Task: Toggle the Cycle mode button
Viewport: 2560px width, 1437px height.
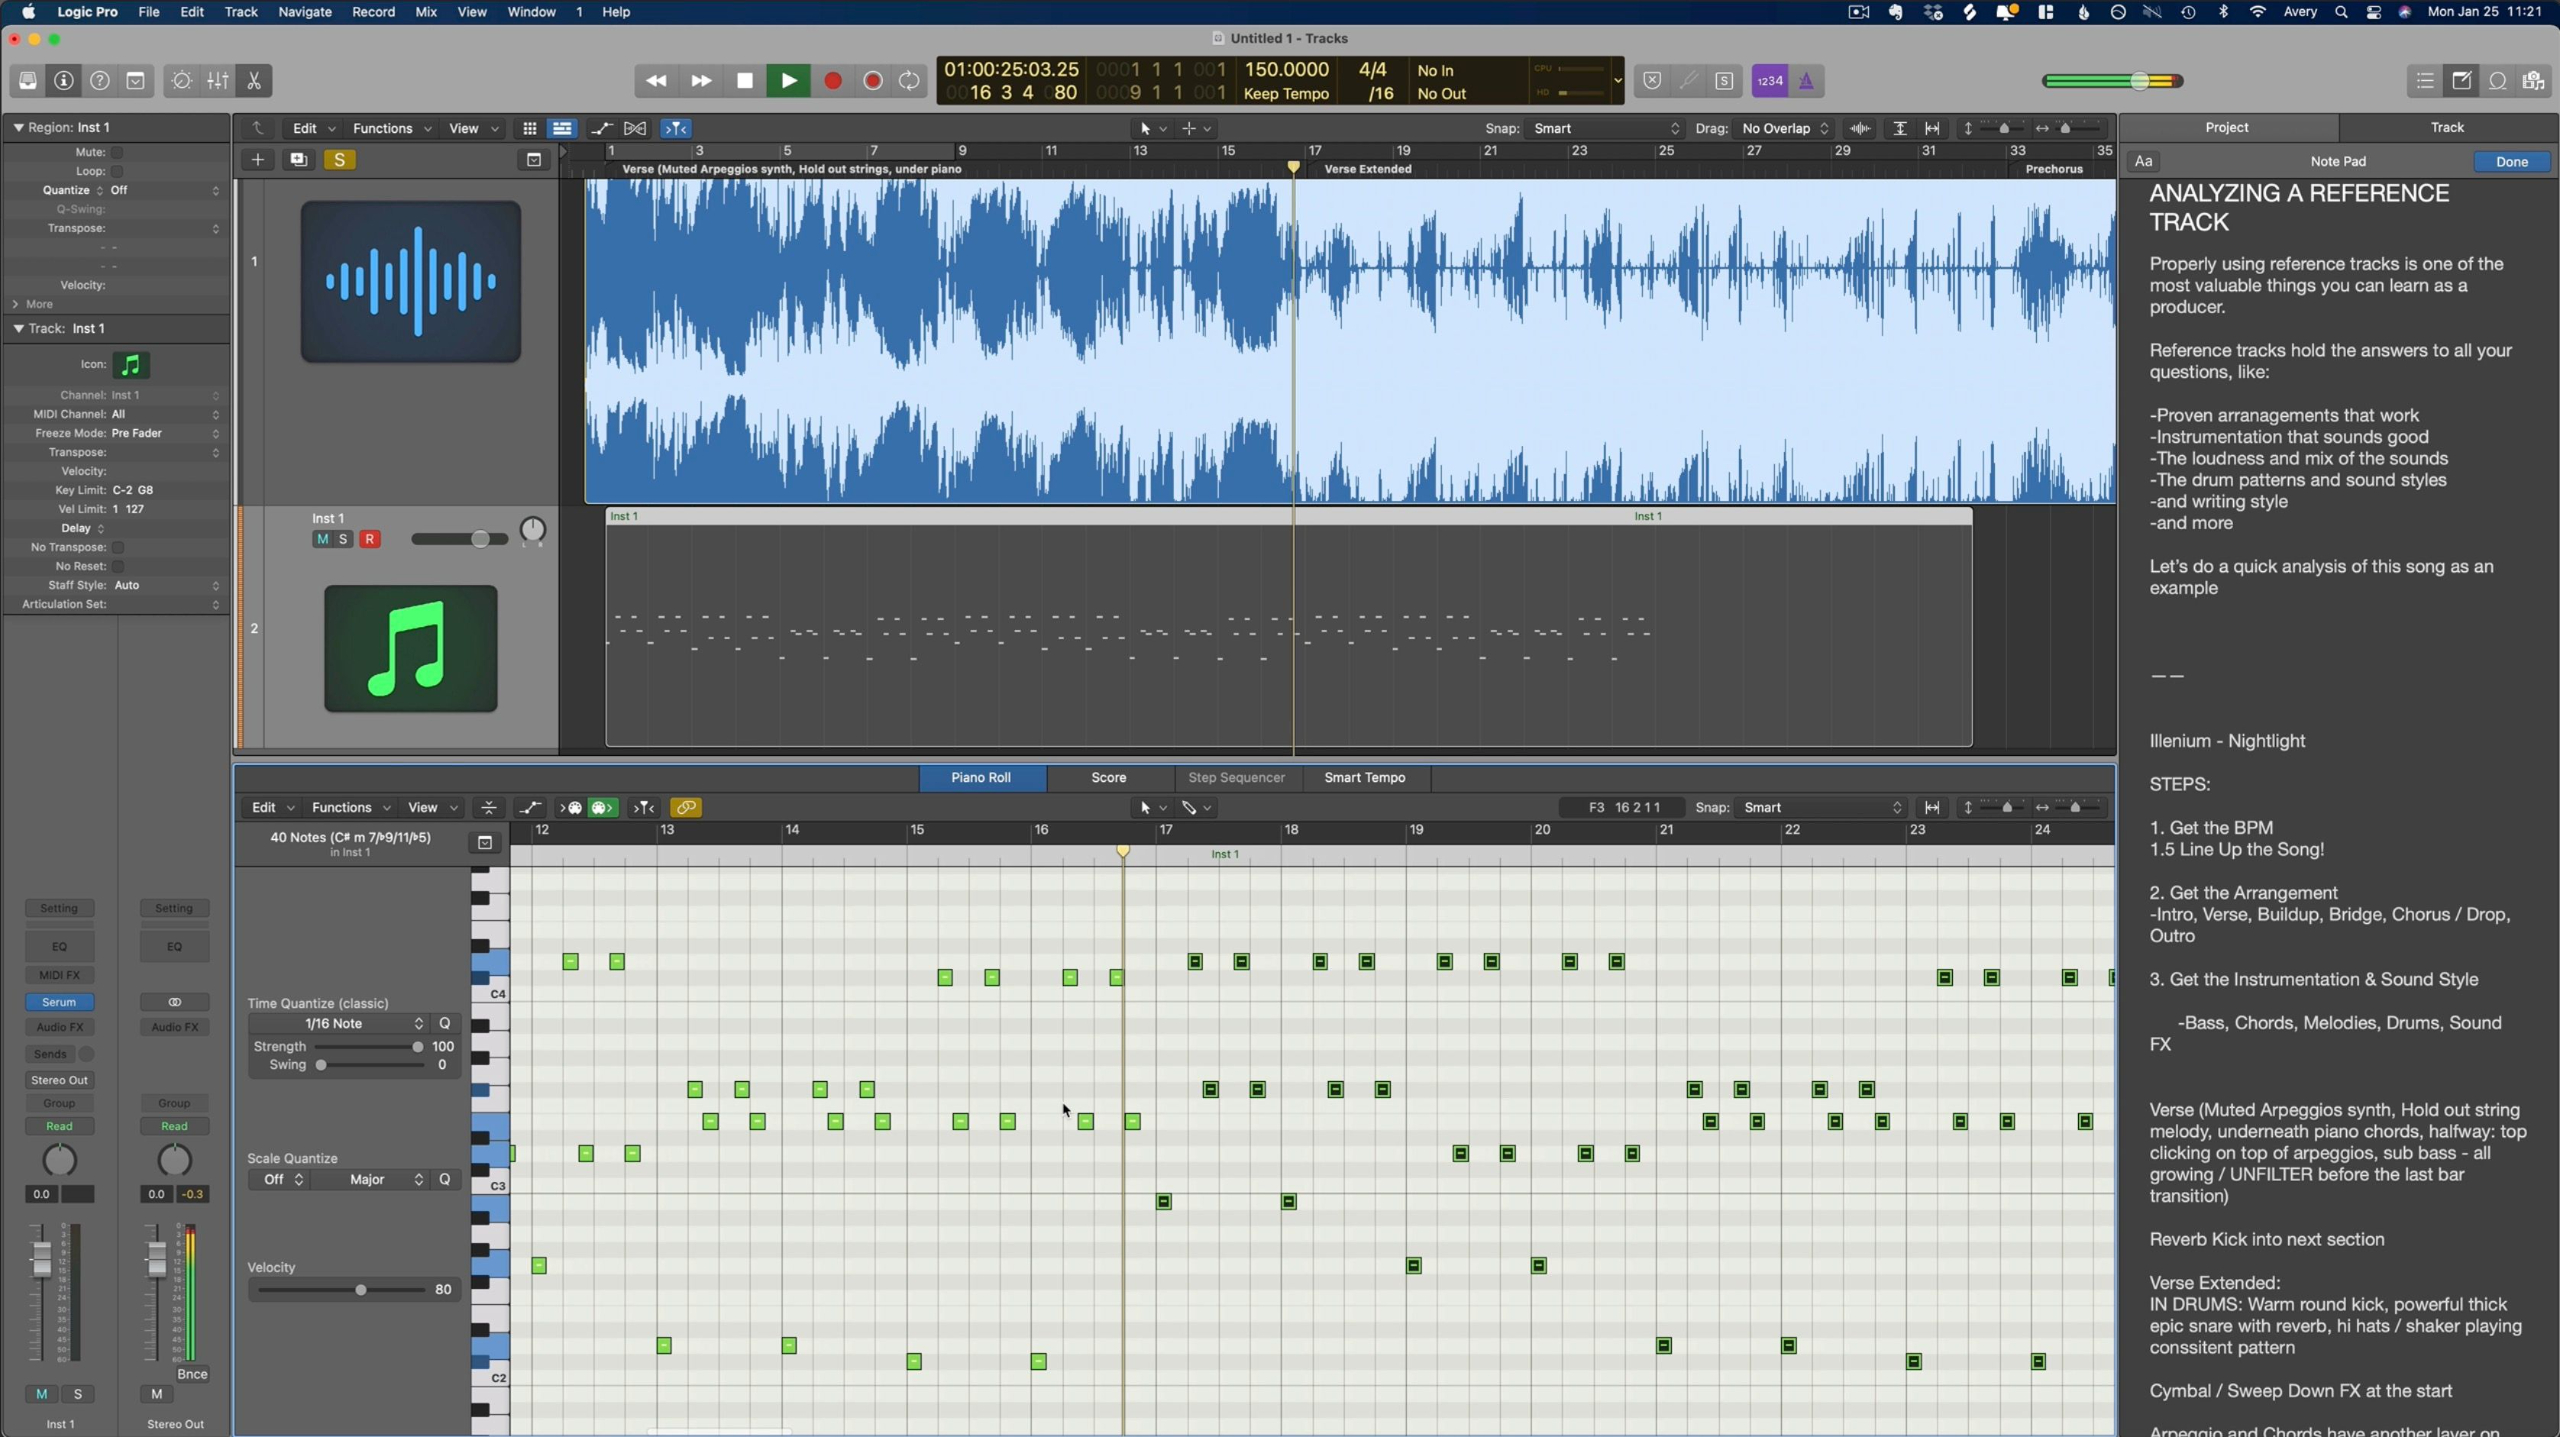Action: coord(909,81)
